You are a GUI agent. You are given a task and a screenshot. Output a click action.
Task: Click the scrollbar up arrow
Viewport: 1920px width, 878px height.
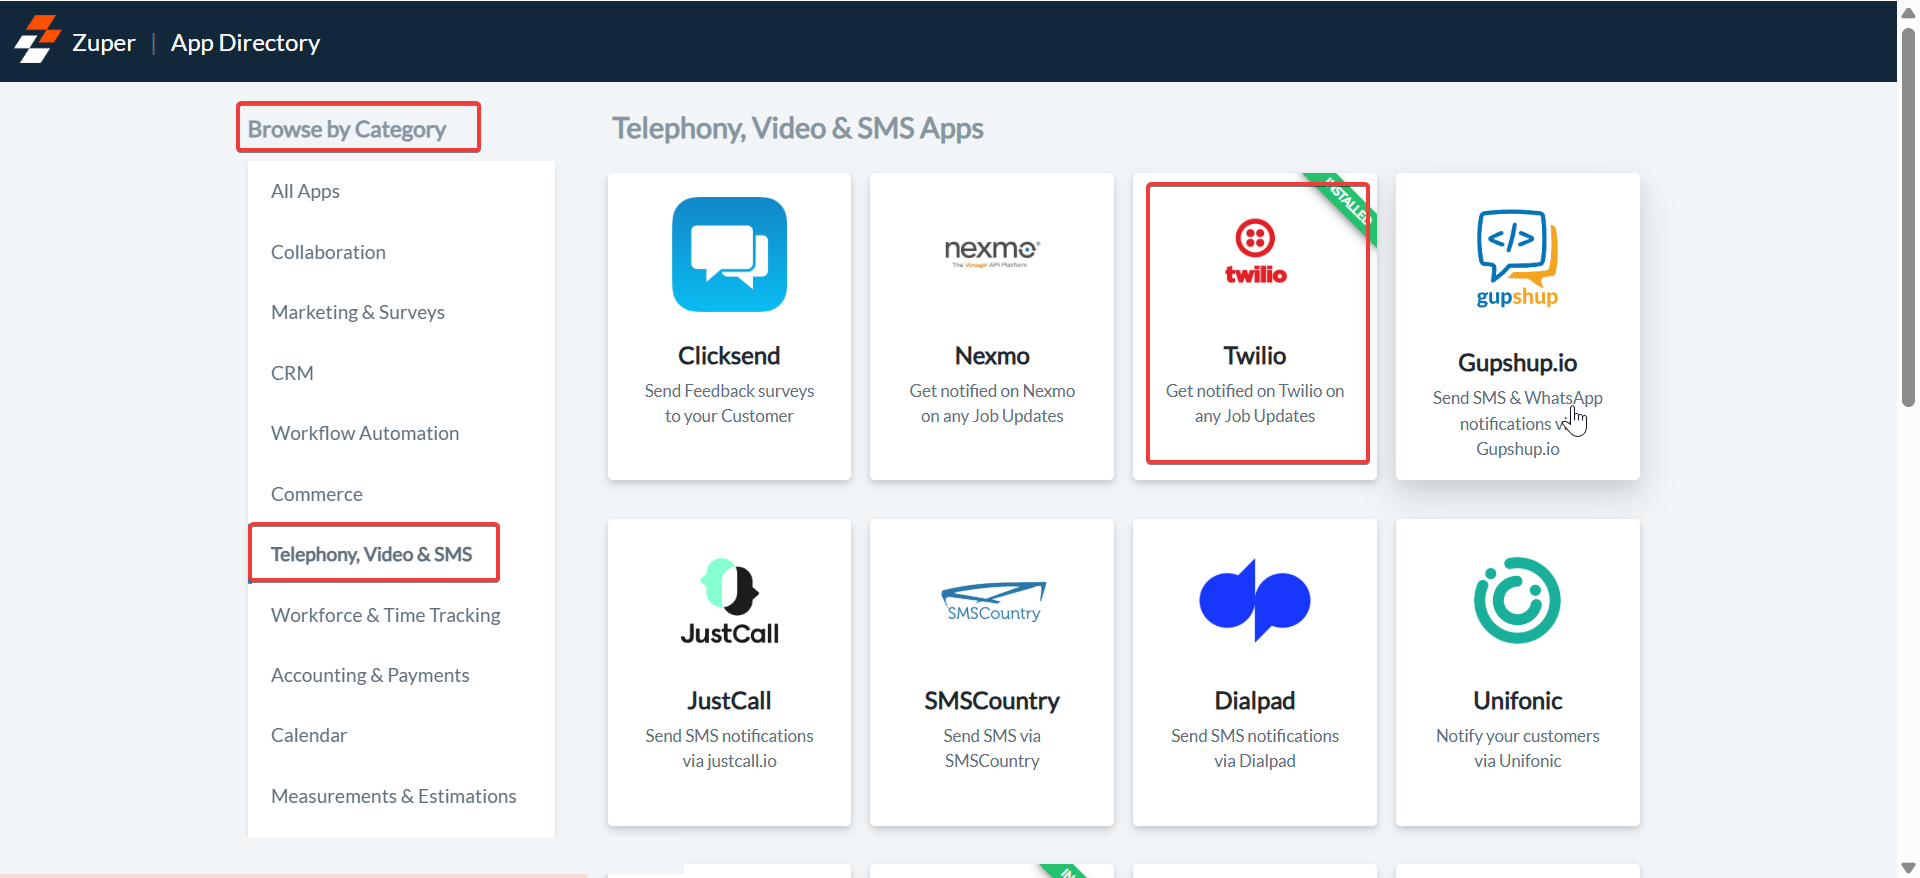(x=1908, y=12)
